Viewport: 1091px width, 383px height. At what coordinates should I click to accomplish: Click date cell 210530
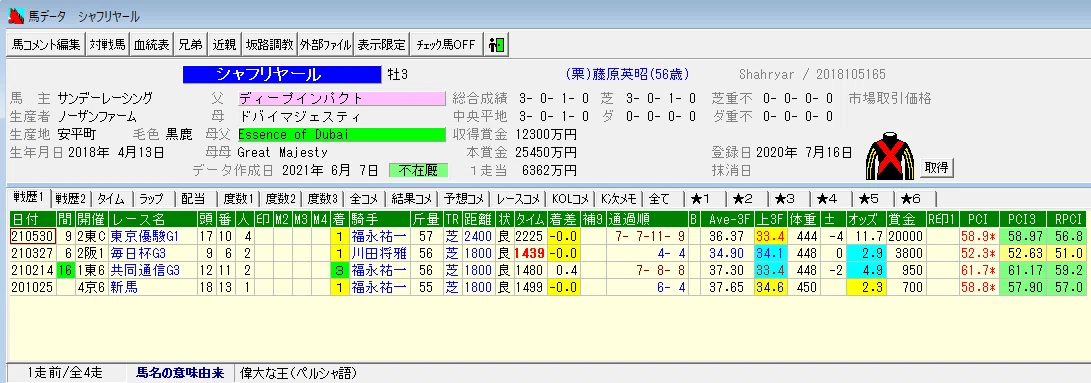click(x=32, y=236)
